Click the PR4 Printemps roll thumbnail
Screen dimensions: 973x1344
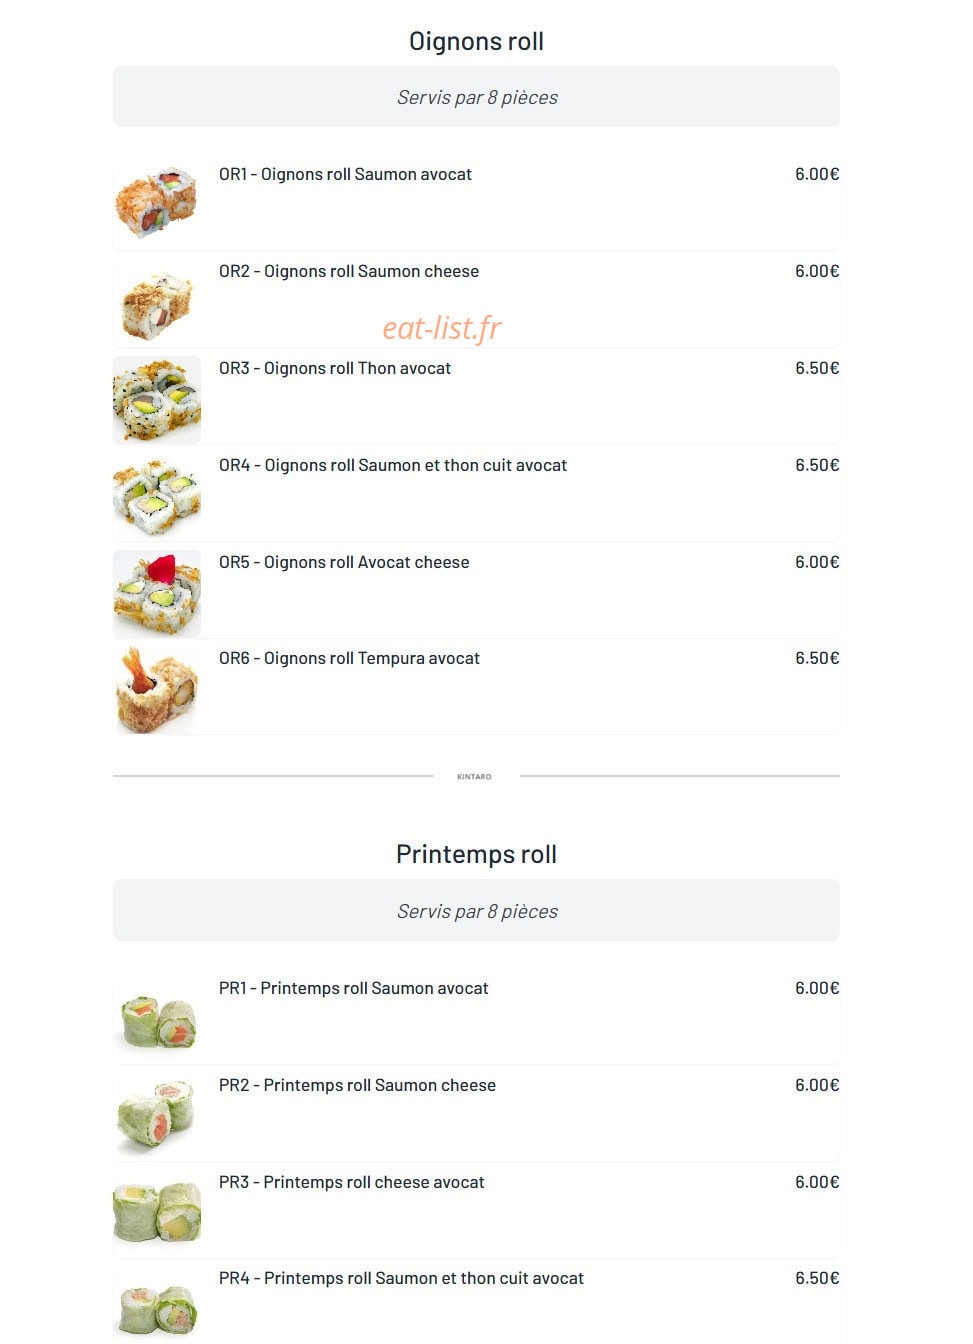click(157, 1305)
